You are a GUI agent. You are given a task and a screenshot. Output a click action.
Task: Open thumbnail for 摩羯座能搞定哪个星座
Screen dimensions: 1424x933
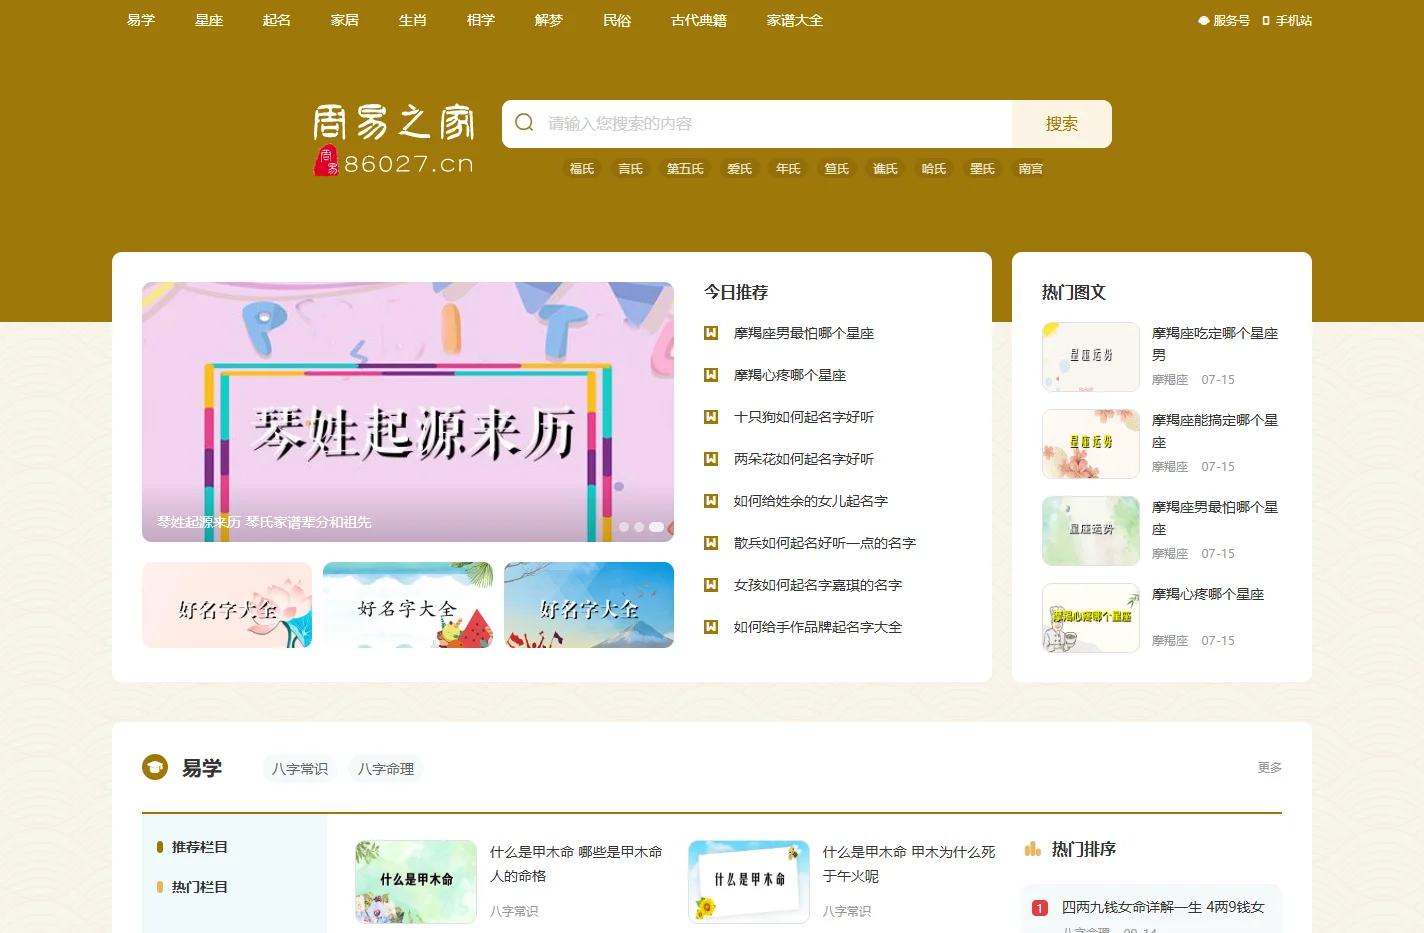1091,444
